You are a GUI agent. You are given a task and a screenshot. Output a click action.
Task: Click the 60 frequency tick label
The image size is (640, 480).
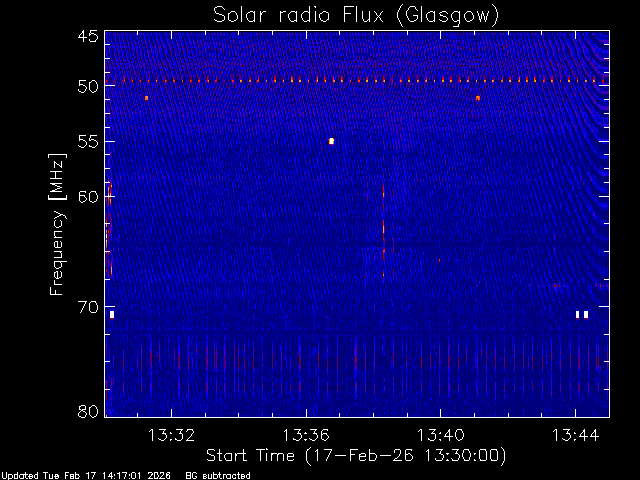click(x=88, y=197)
